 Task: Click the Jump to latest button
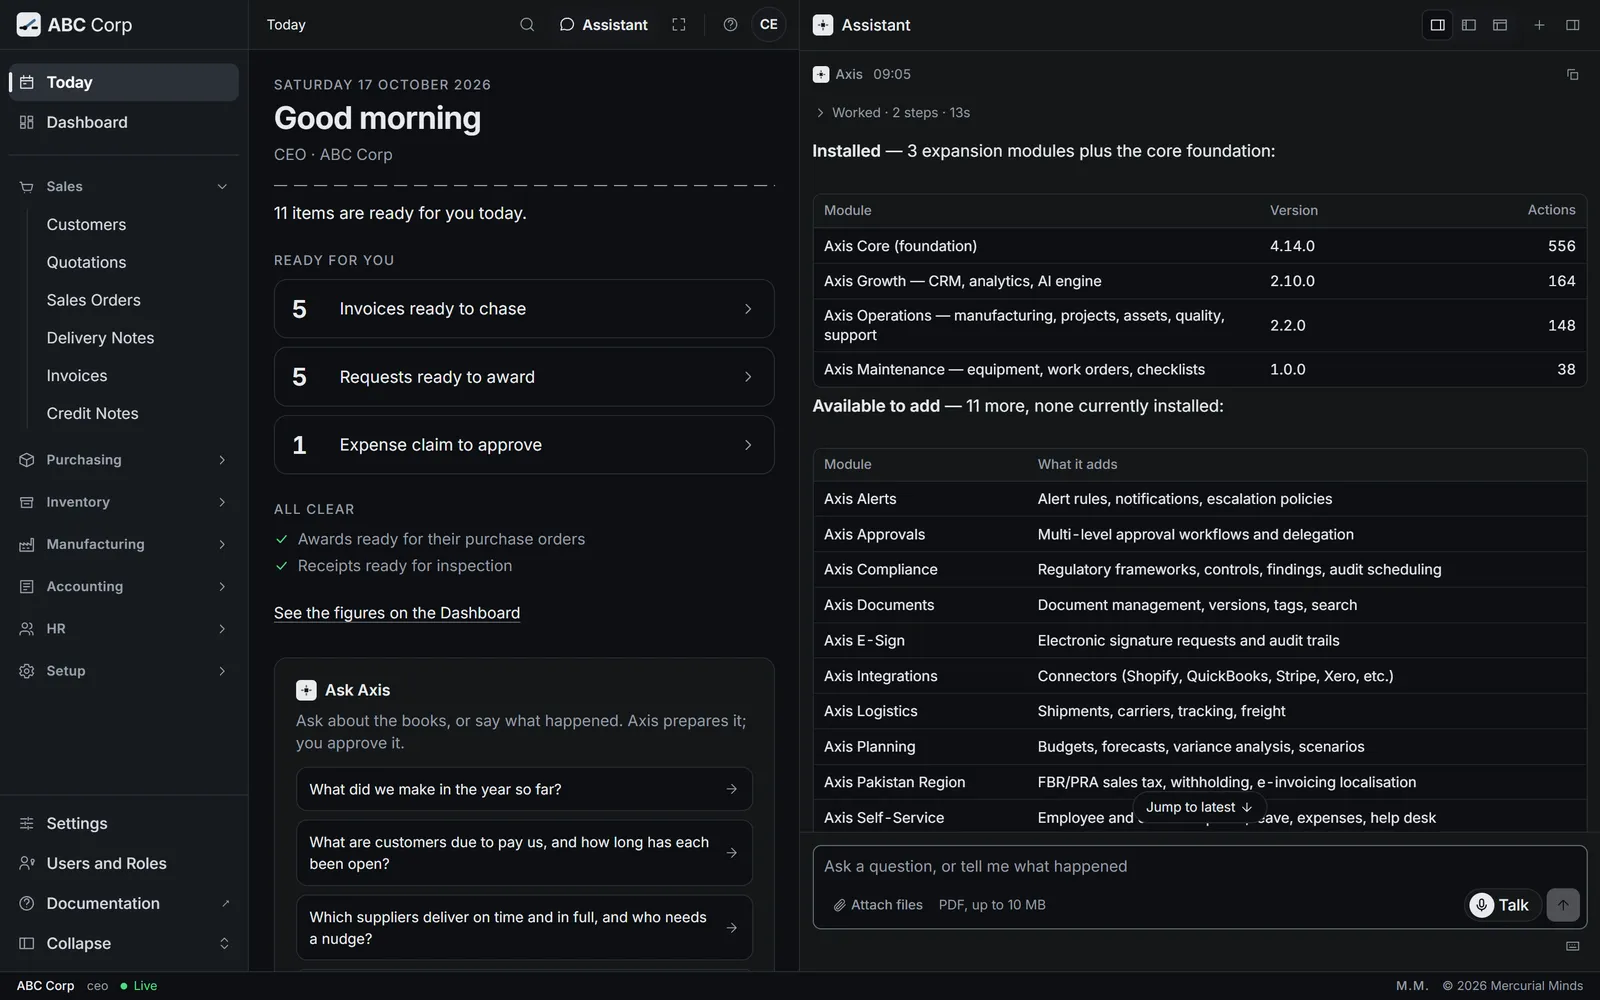tap(1199, 807)
